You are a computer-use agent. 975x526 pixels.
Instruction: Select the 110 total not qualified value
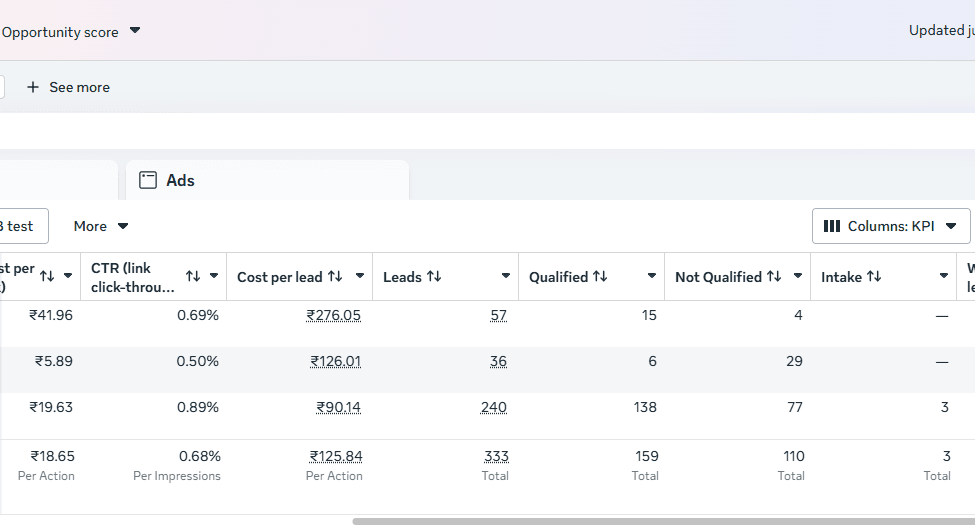[793, 456]
